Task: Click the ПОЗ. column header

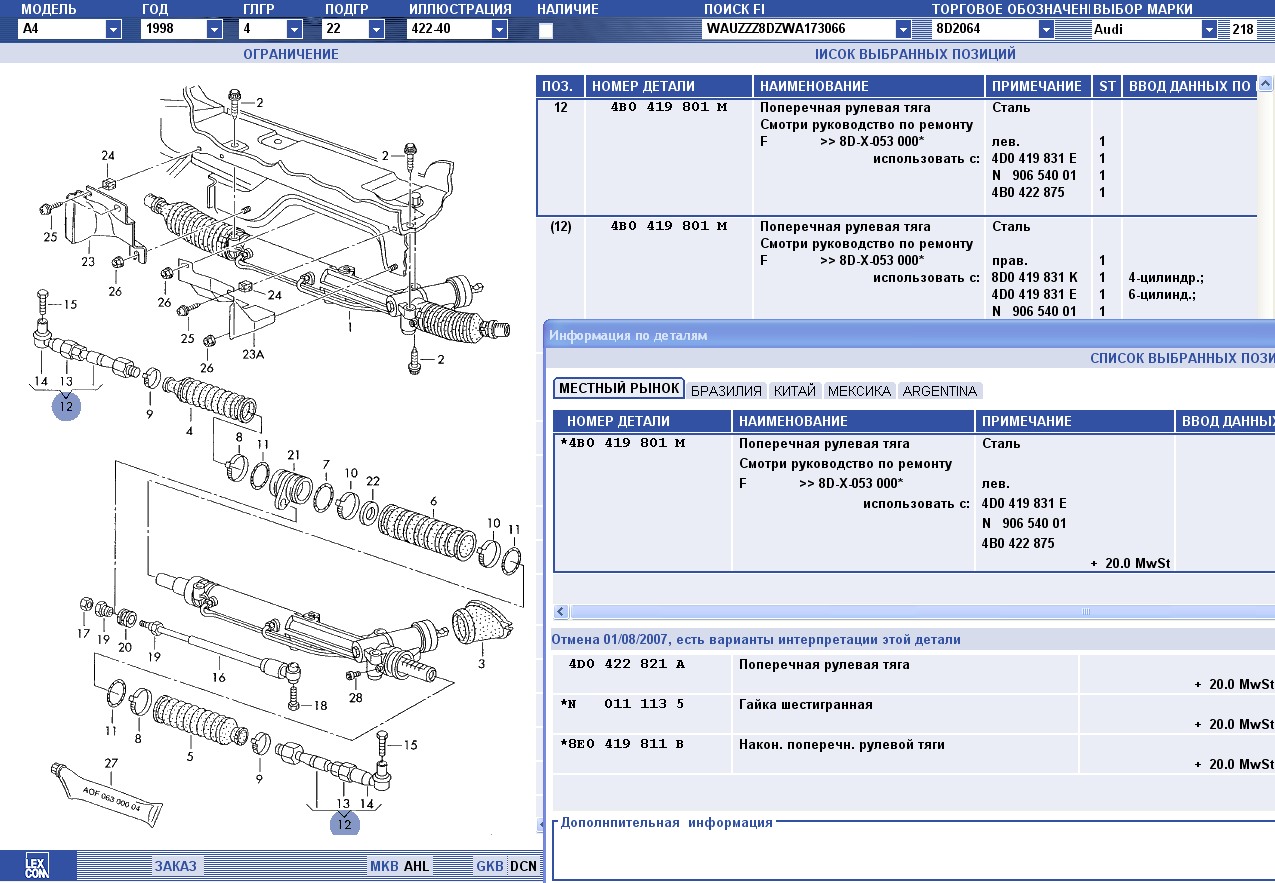Action: [x=560, y=86]
